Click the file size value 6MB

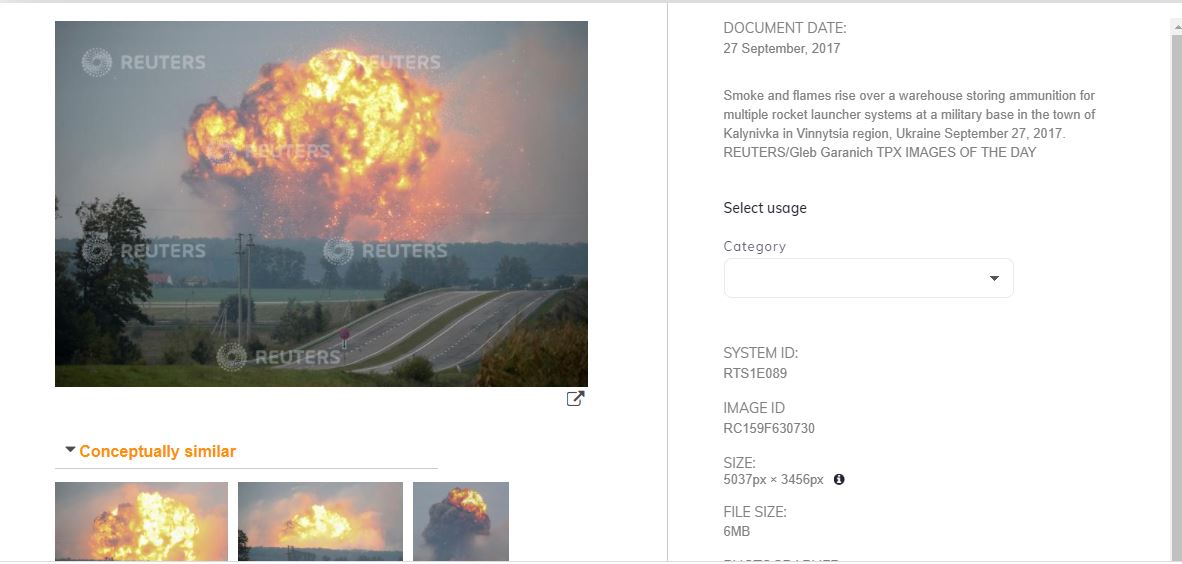tap(736, 532)
